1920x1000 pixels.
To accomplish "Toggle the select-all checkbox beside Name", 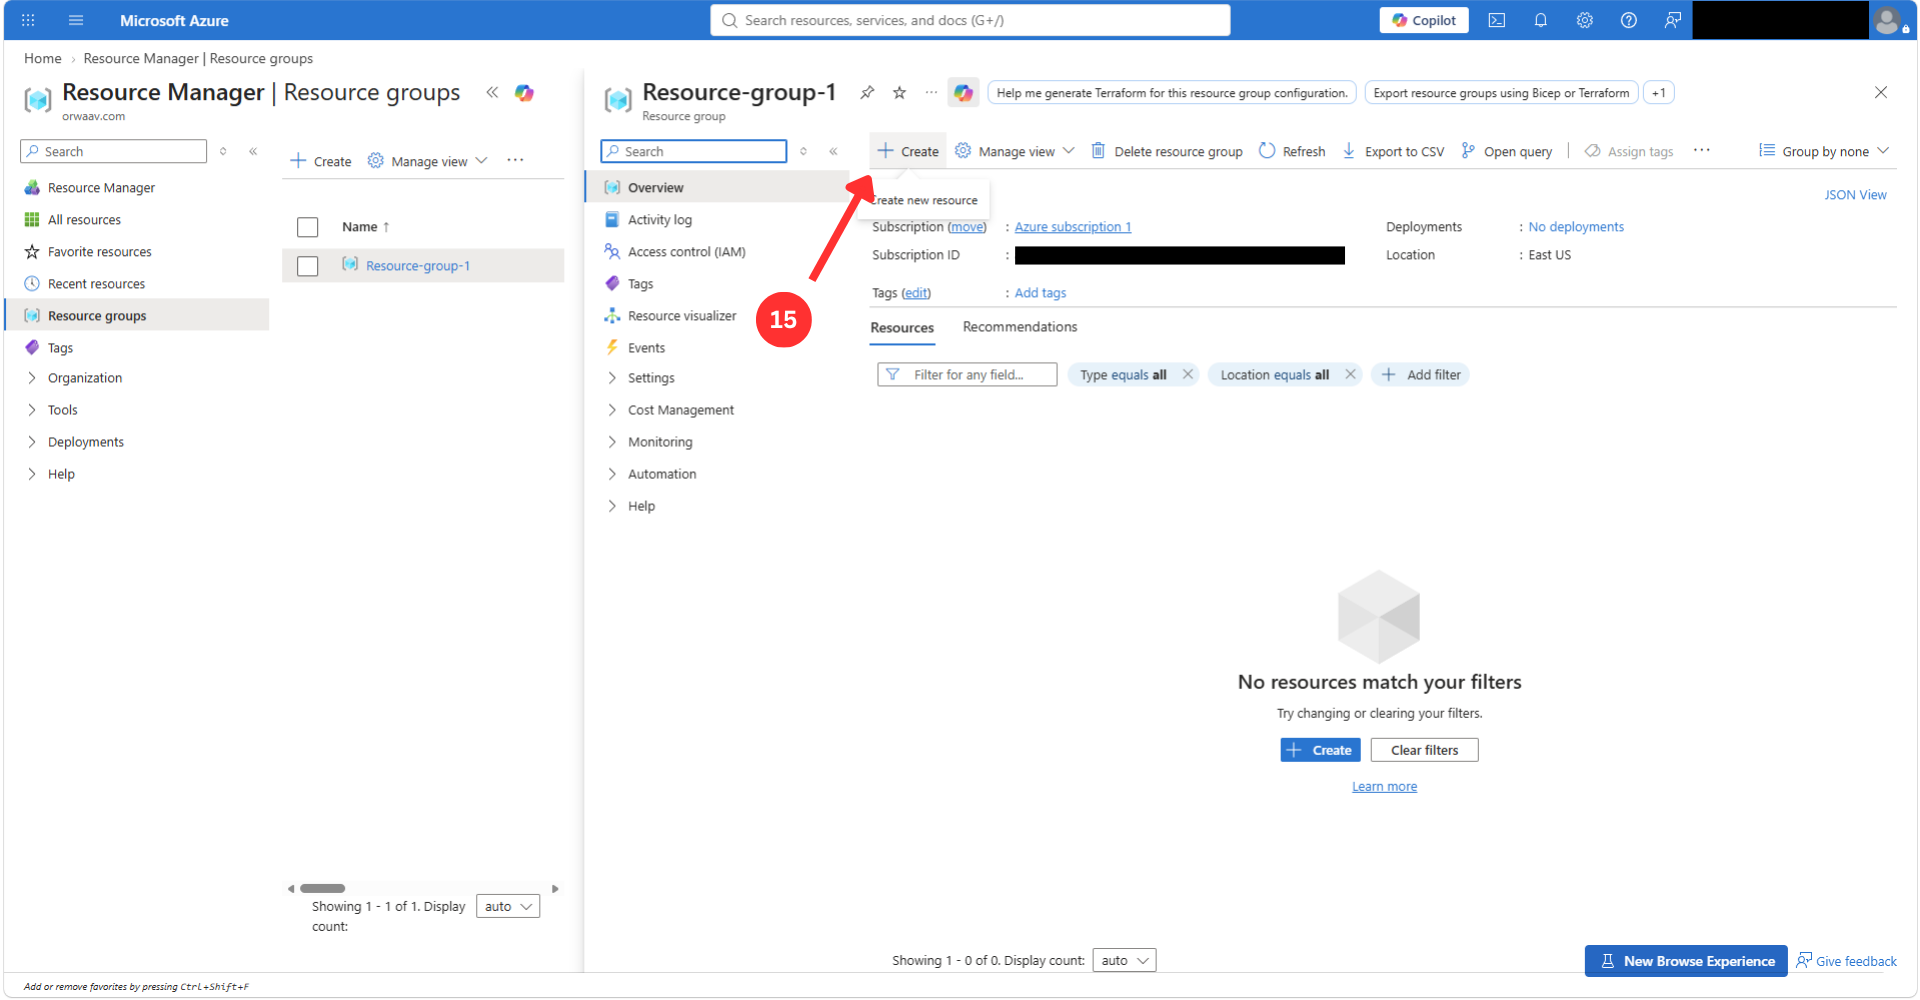I will [308, 227].
